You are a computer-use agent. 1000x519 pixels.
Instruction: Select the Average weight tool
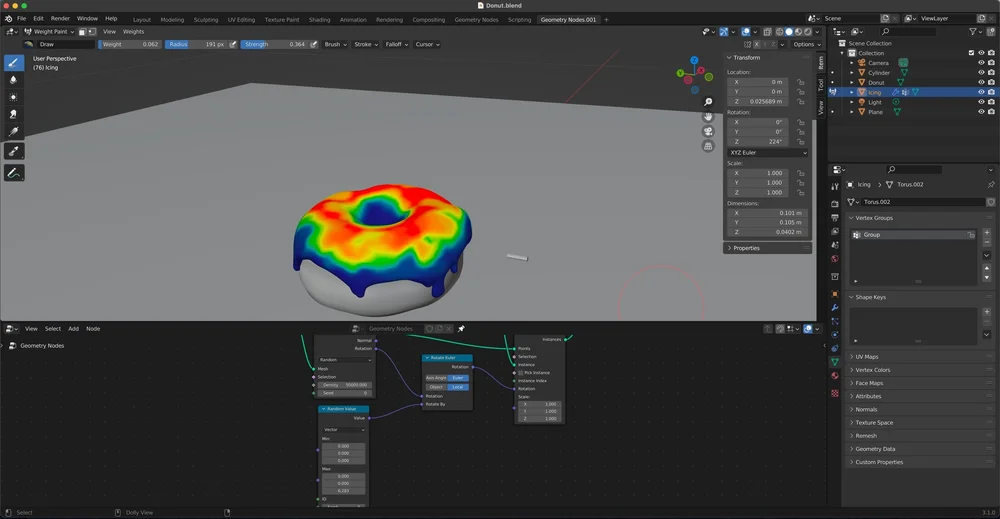13,97
